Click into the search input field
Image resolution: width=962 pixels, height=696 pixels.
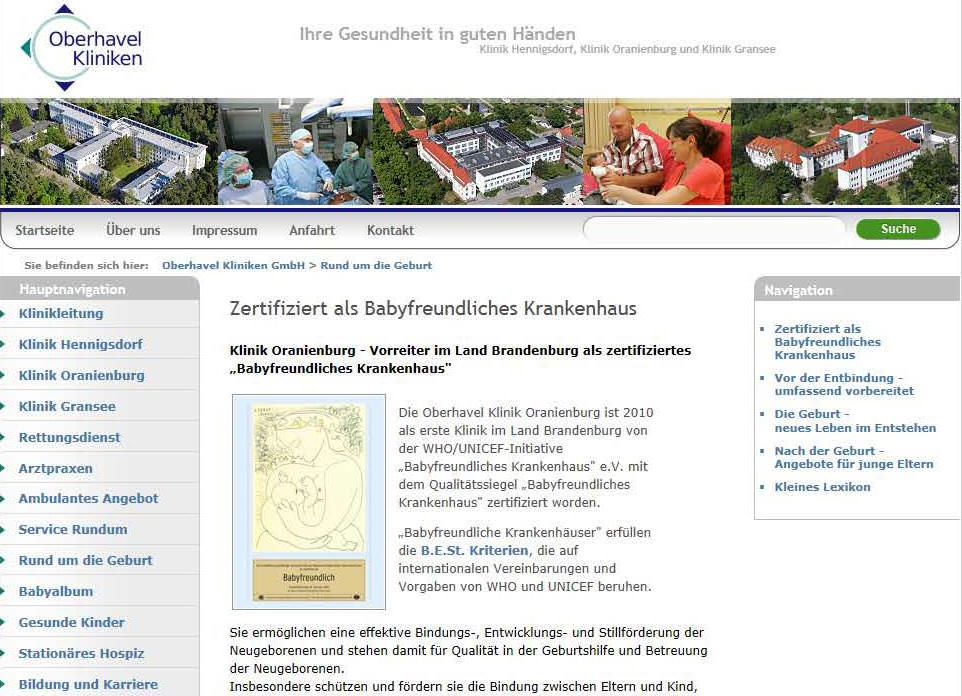[x=714, y=230]
